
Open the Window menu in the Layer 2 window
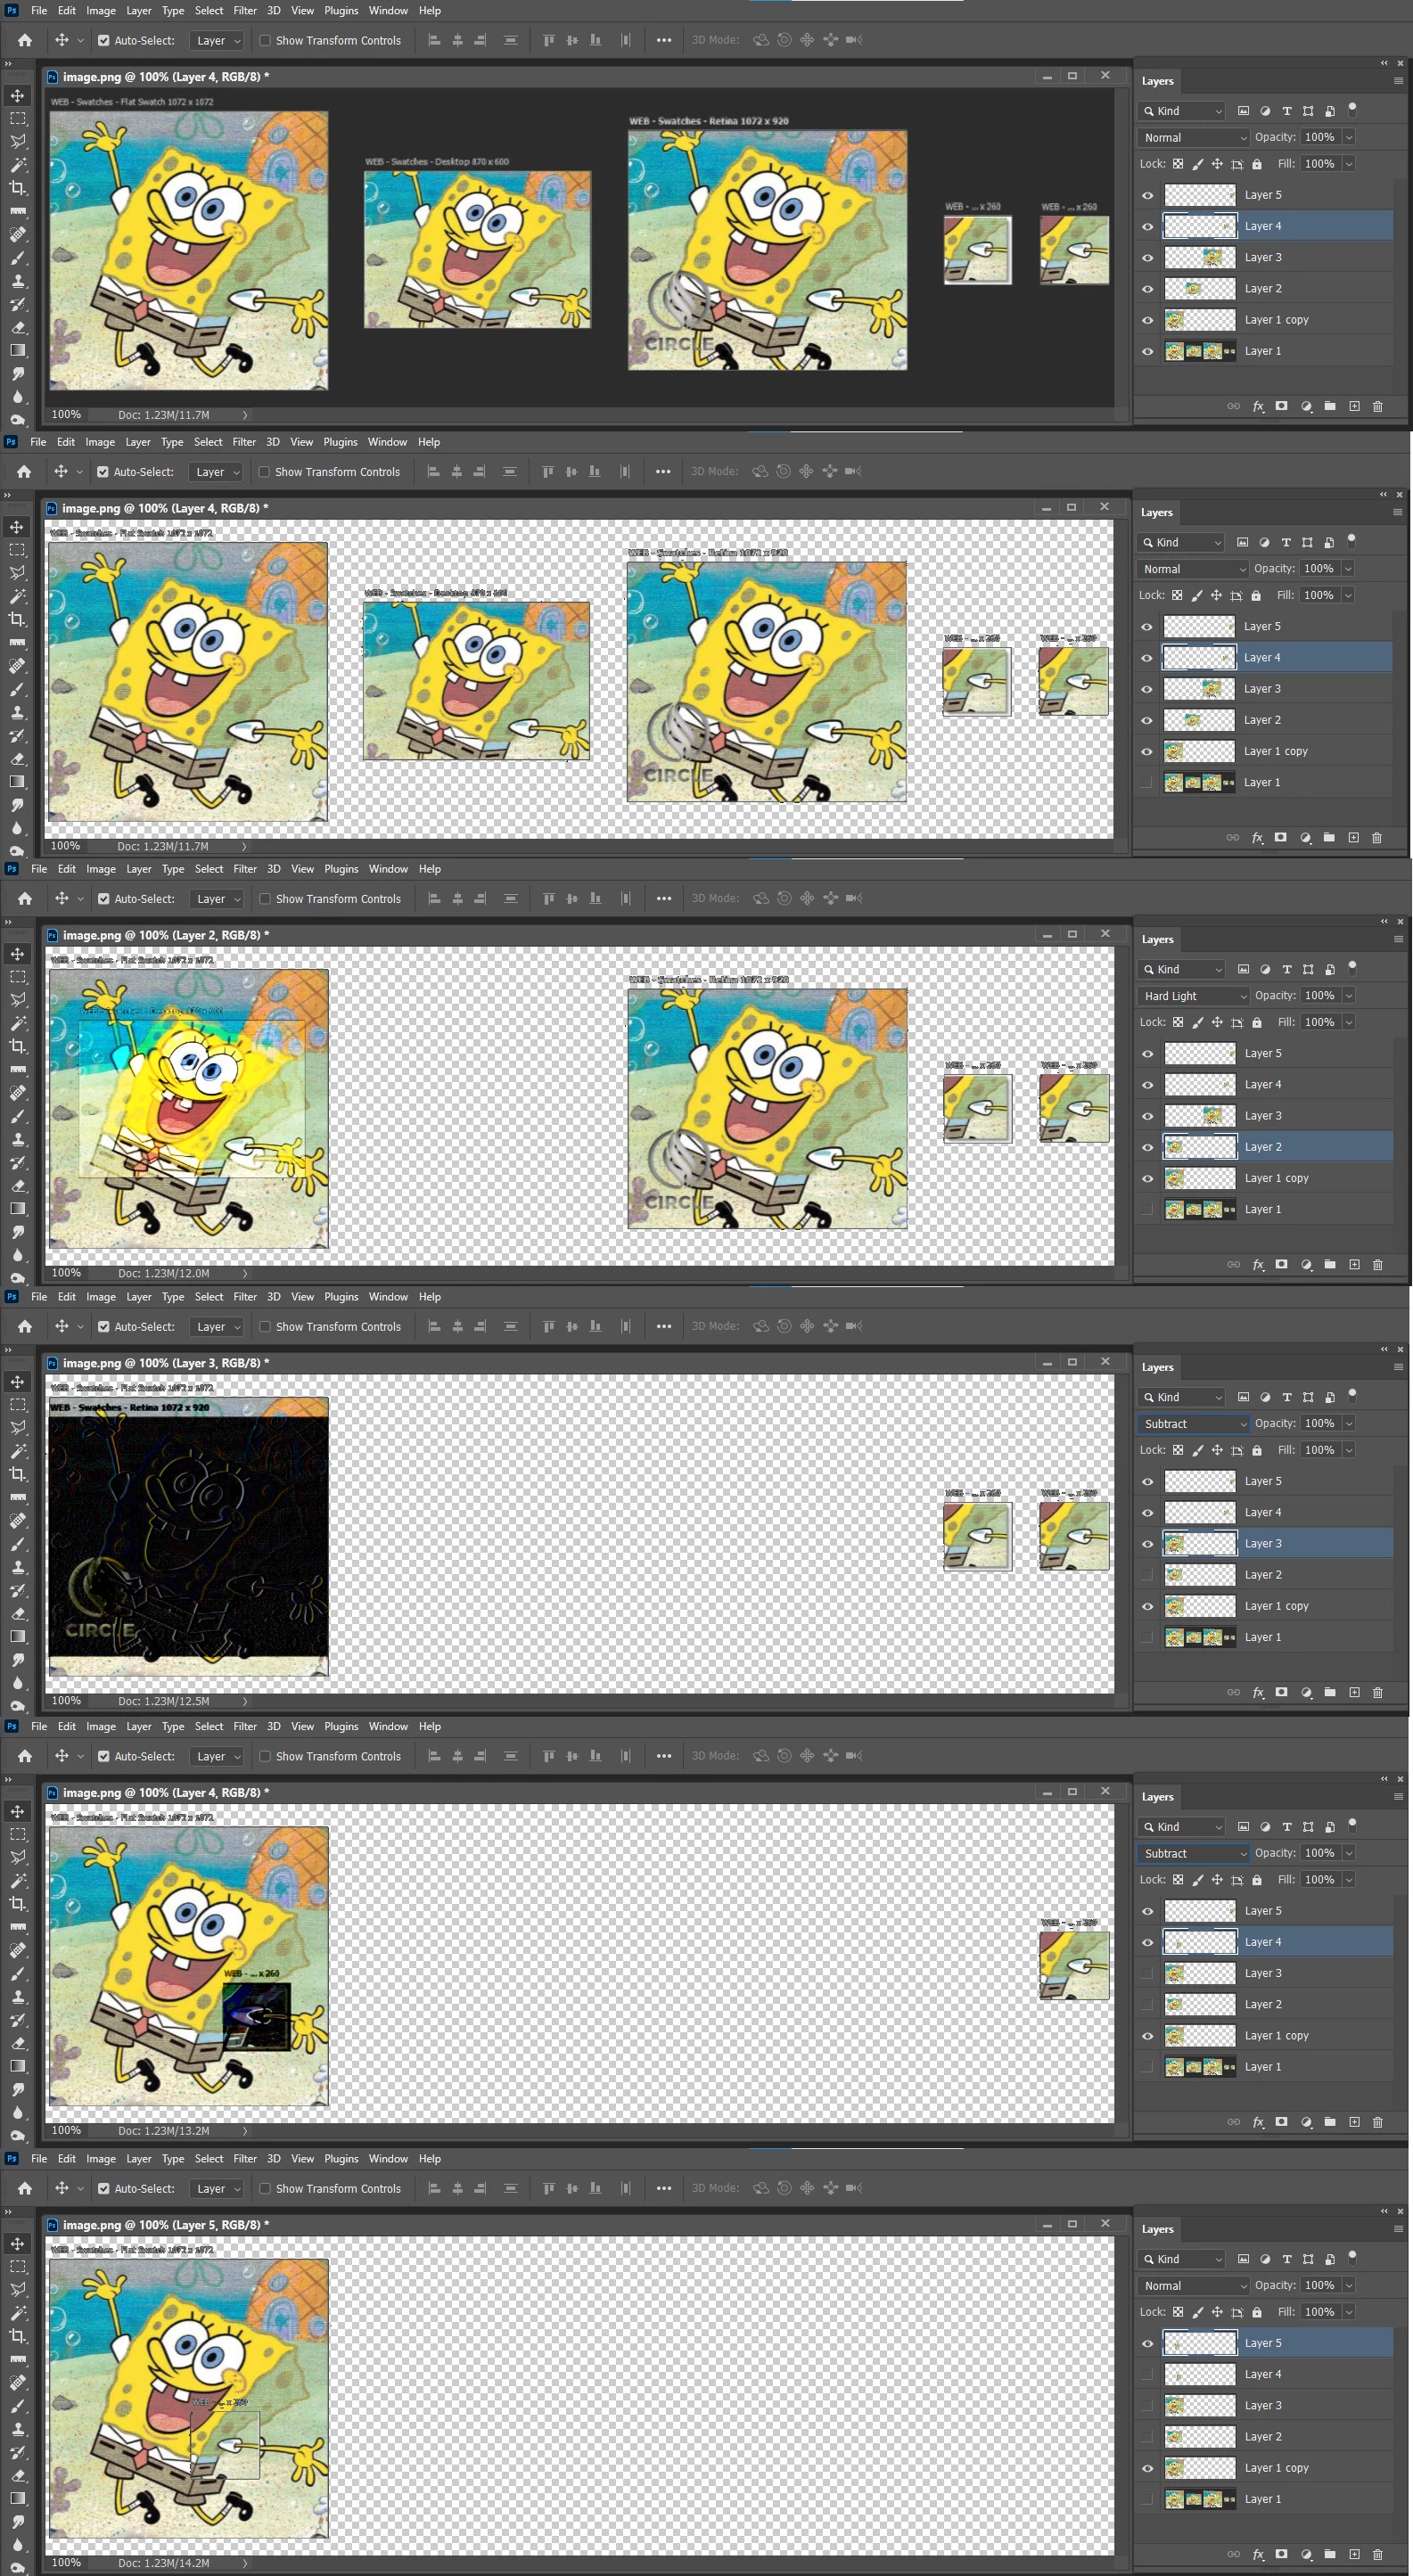tap(388, 869)
